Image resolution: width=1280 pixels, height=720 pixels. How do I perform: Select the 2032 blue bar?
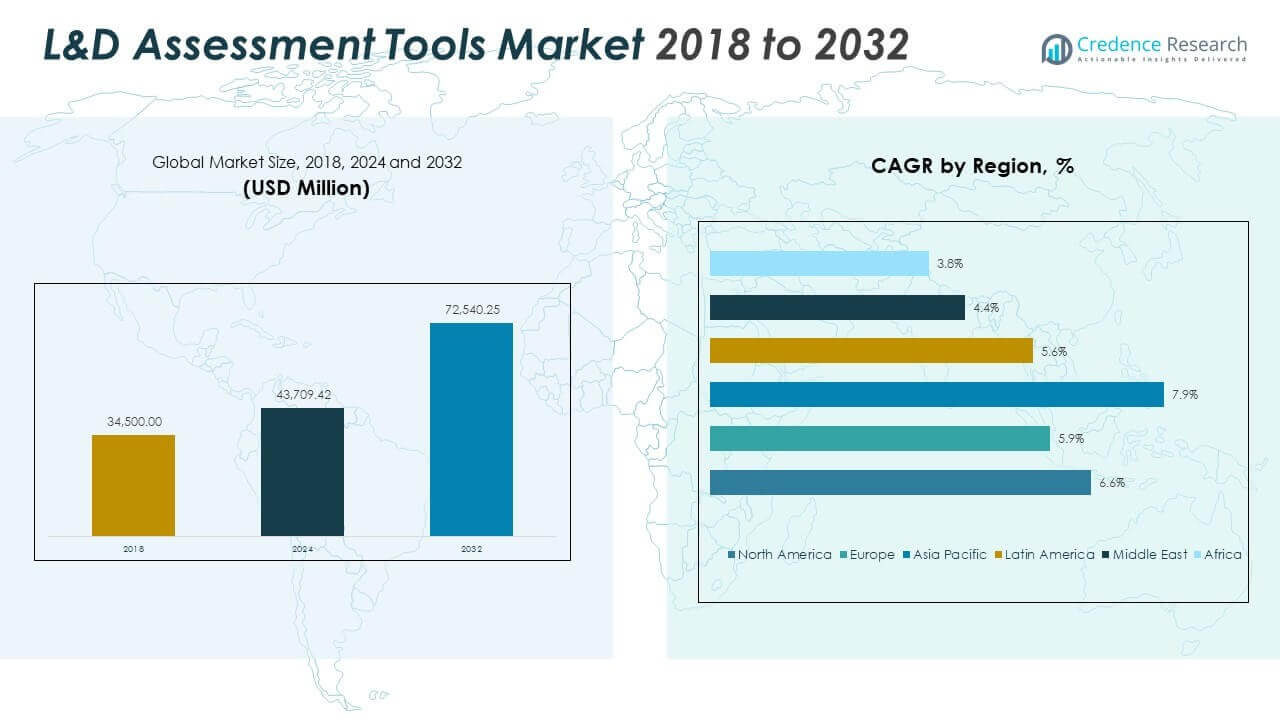click(470, 430)
